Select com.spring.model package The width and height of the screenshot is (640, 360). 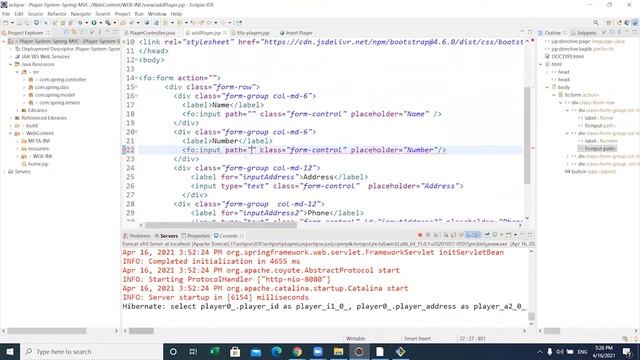52,95
